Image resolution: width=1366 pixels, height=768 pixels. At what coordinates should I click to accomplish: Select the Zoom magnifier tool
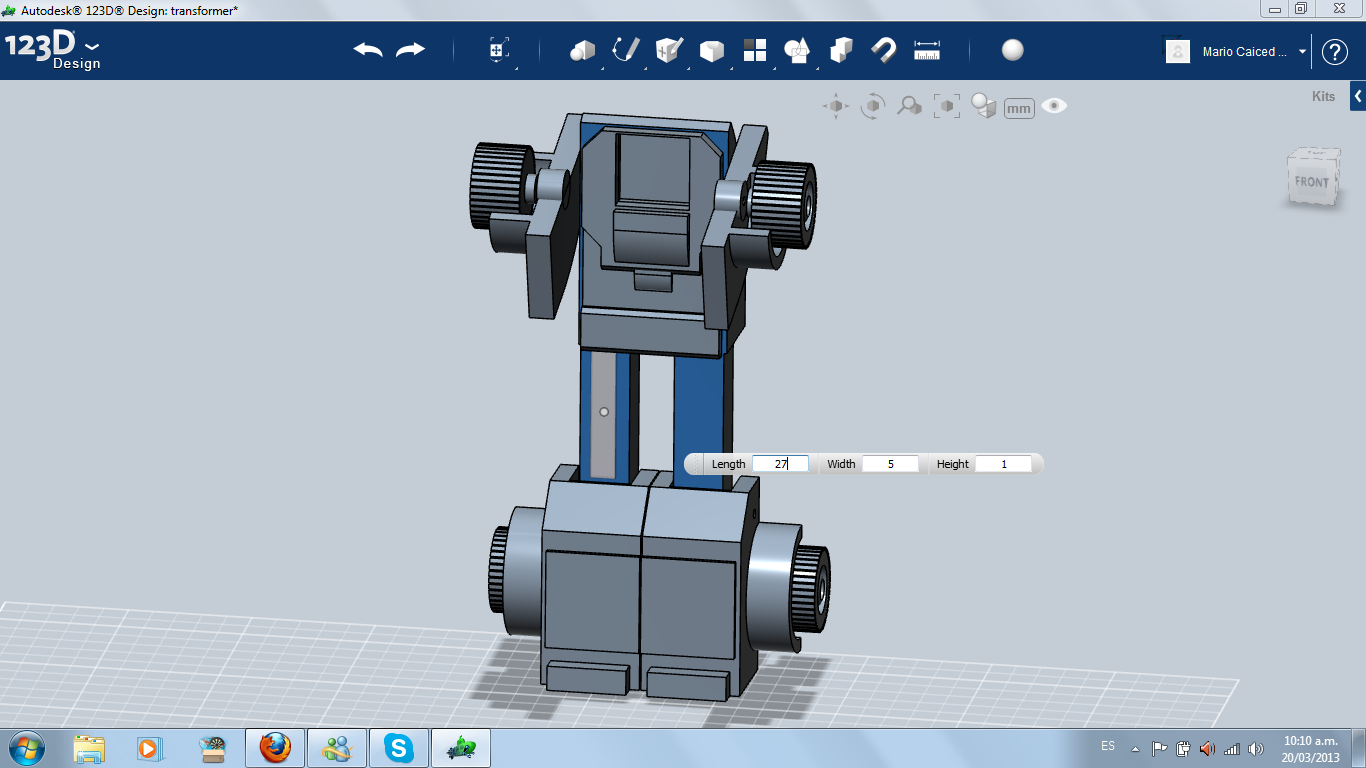909,106
